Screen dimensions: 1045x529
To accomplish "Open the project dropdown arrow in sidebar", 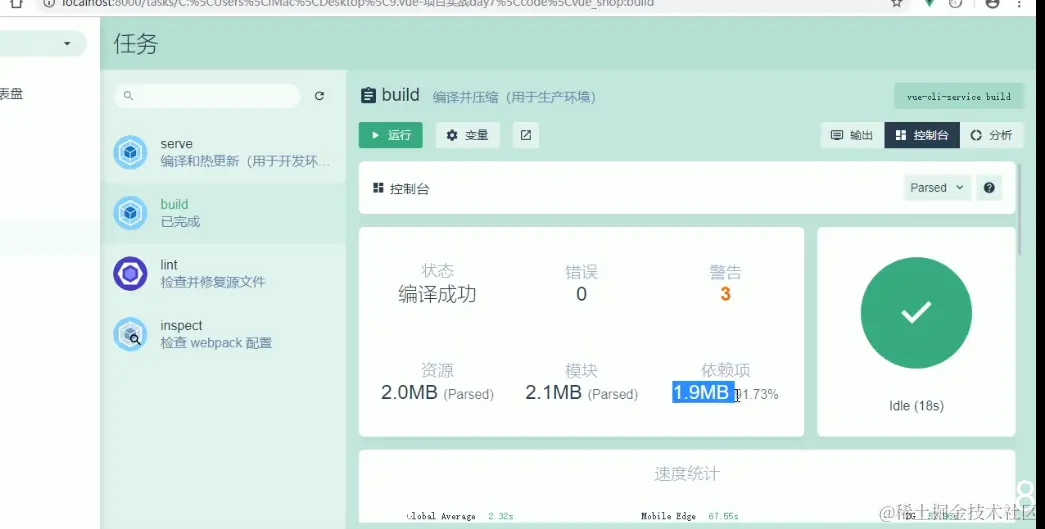I will pos(67,44).
